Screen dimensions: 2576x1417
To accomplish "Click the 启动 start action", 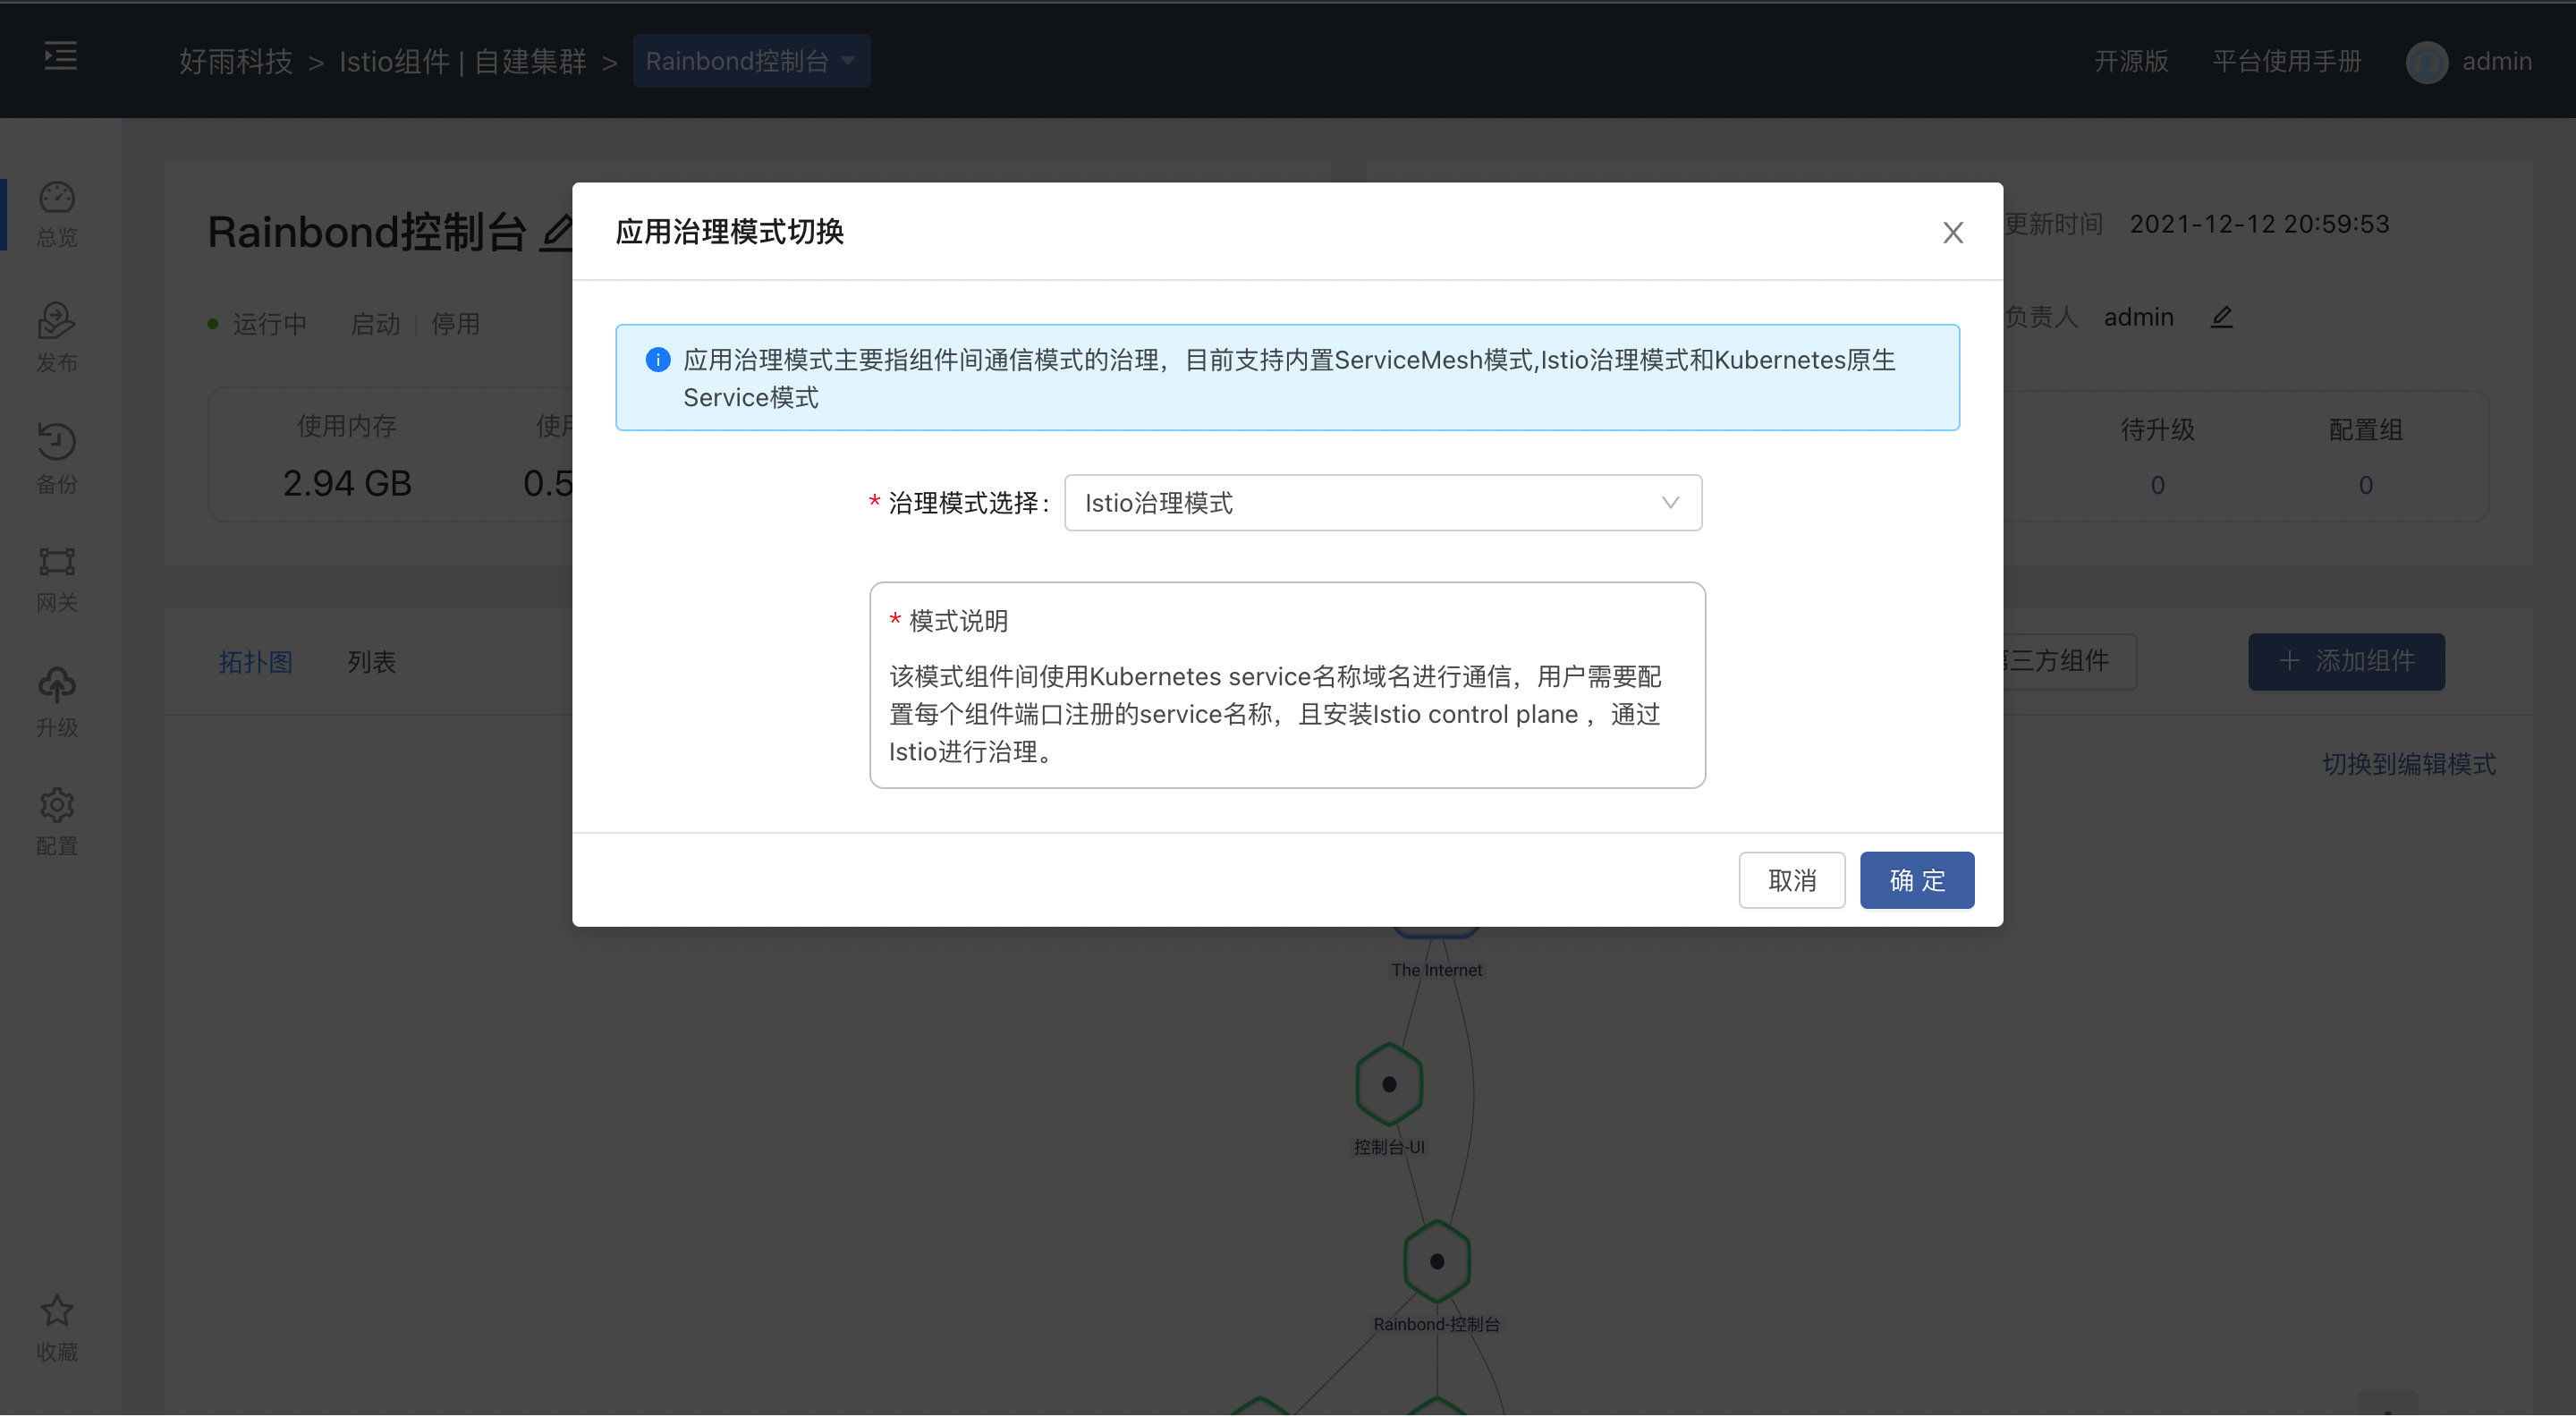I will tap(375, 324).
